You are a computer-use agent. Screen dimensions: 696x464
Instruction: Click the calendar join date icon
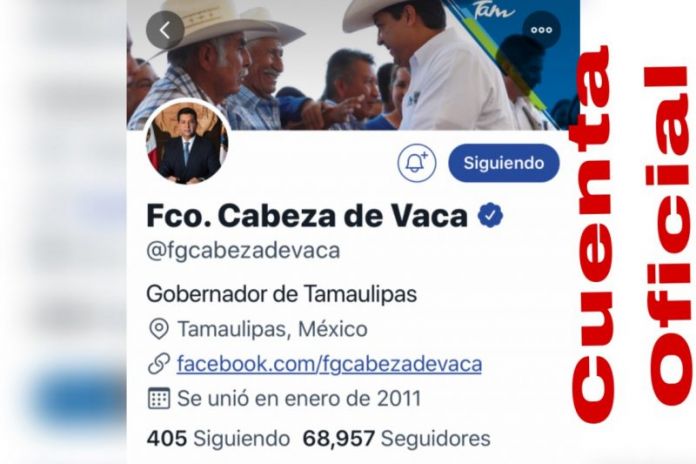click(158, 398)
